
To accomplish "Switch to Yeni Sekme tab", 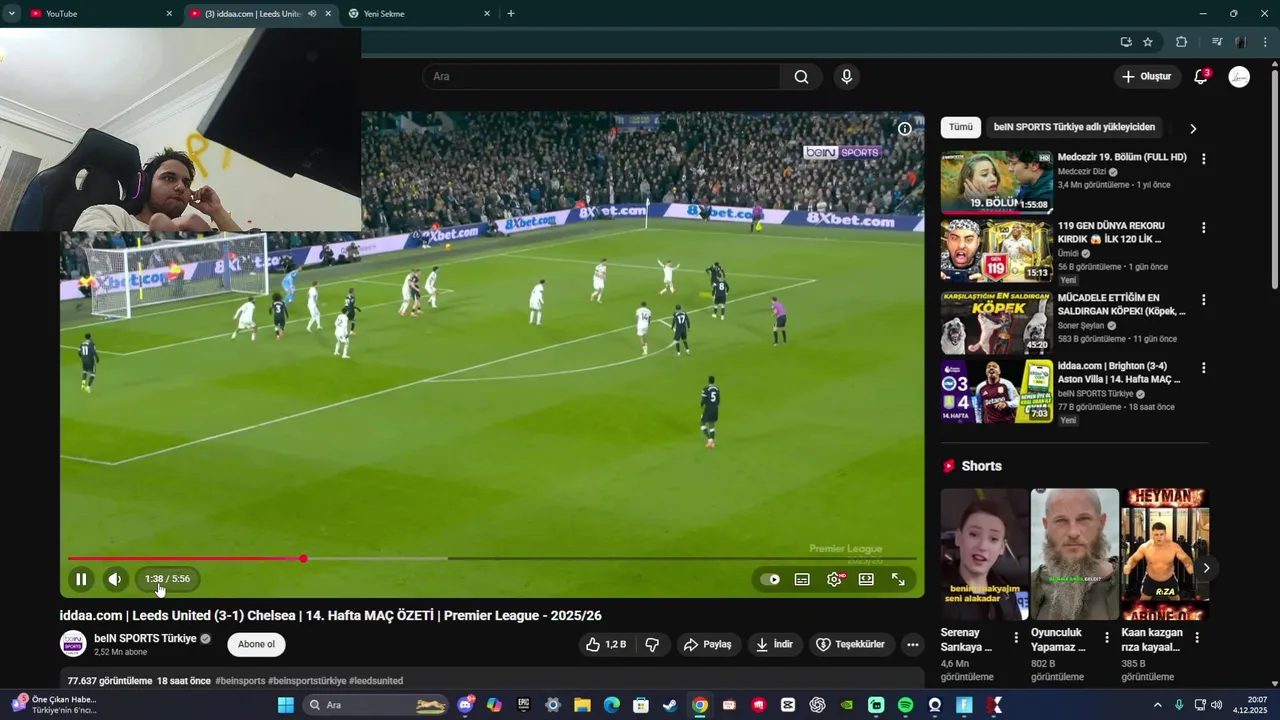I will [x=415, y=14].
